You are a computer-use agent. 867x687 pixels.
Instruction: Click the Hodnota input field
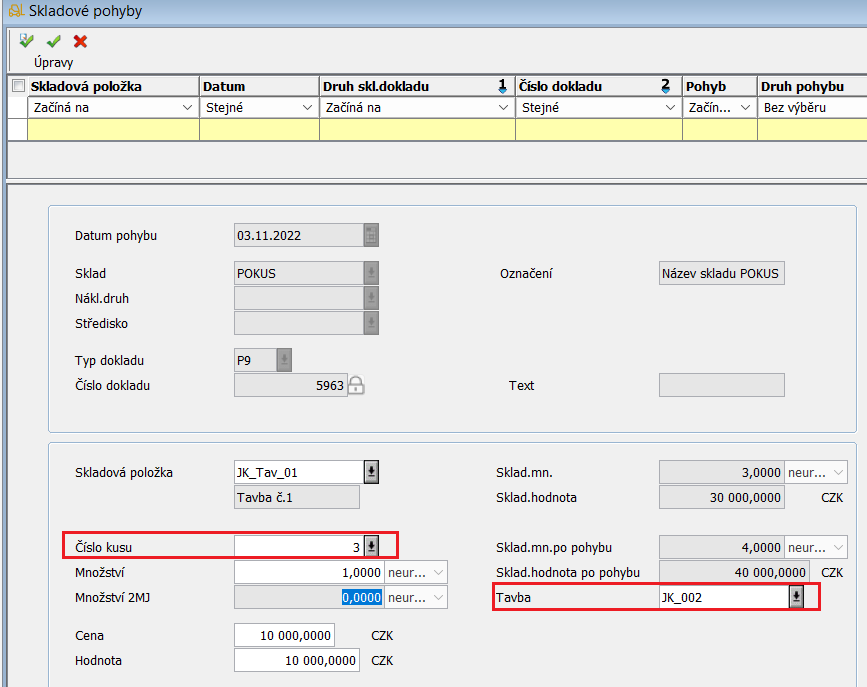click(296, 660)
